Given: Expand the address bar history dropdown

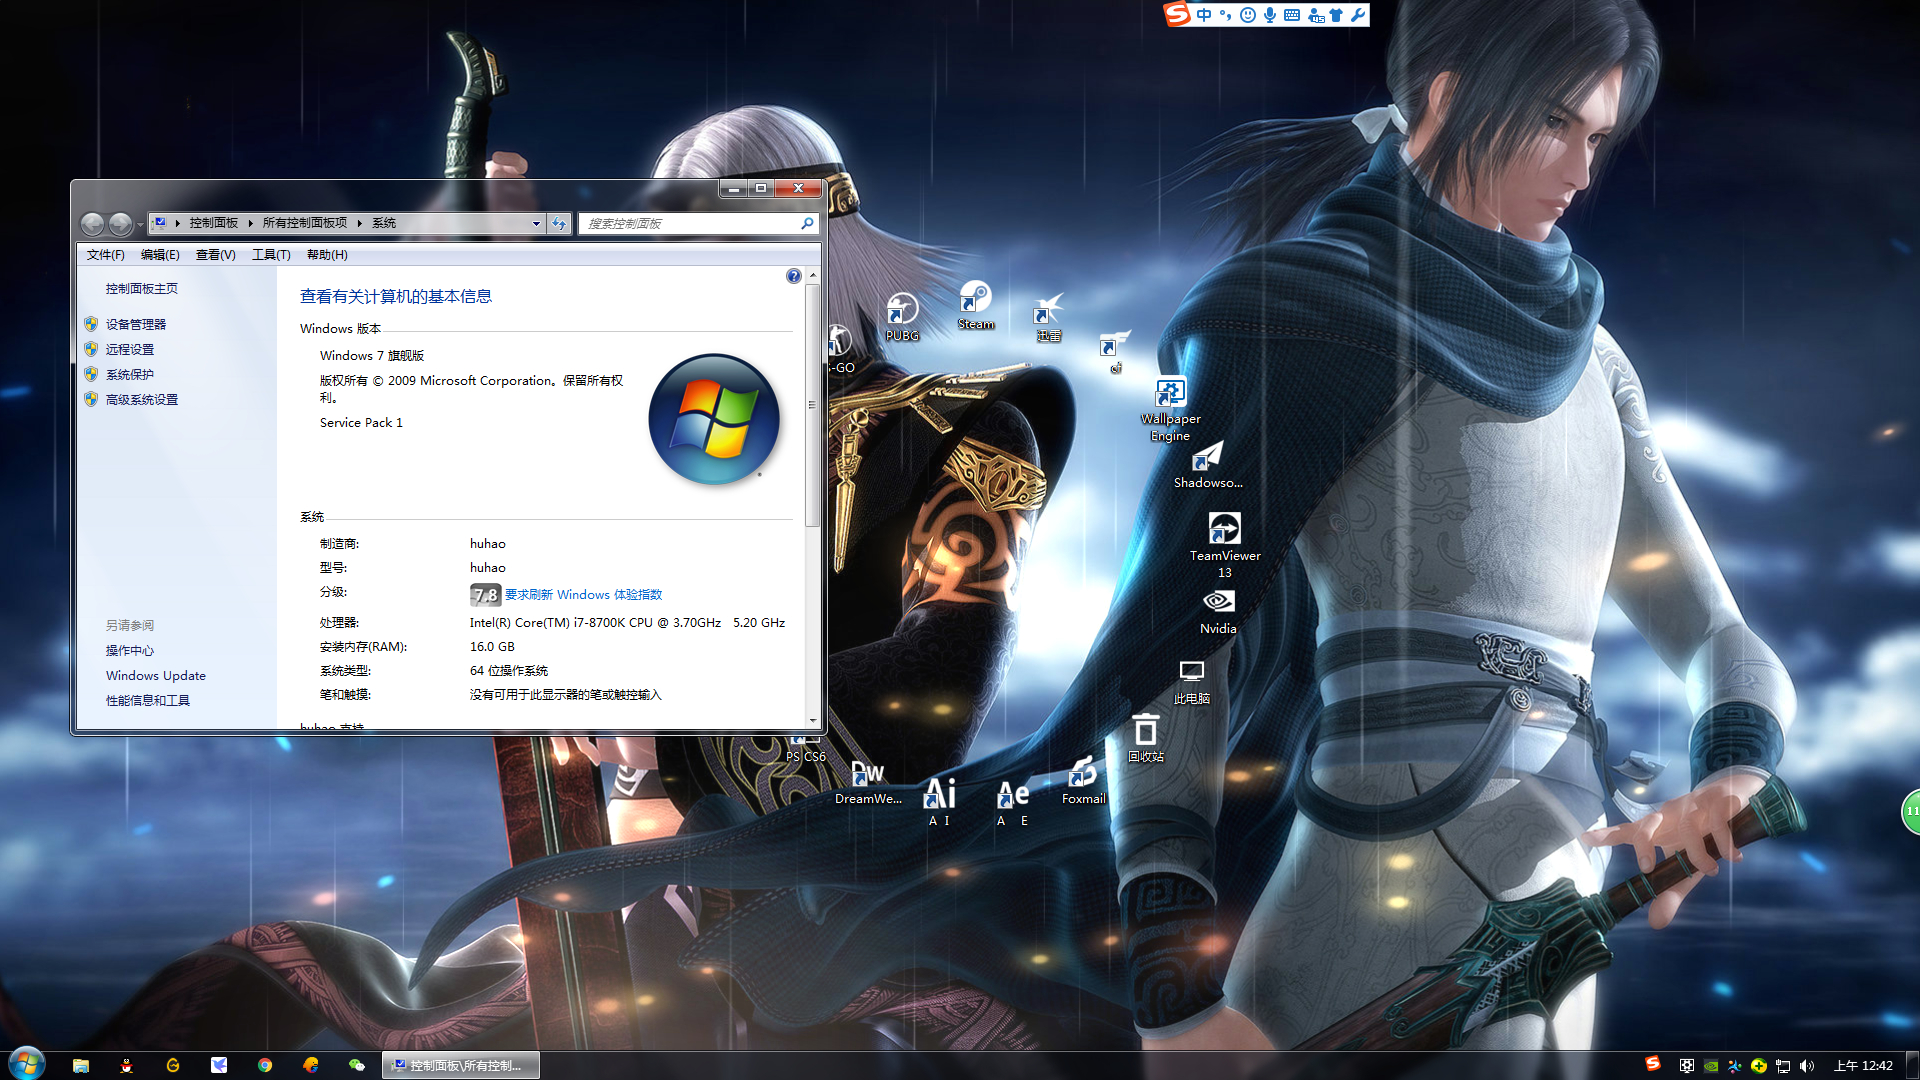Looking at the screenshot, I should [536, 224].
